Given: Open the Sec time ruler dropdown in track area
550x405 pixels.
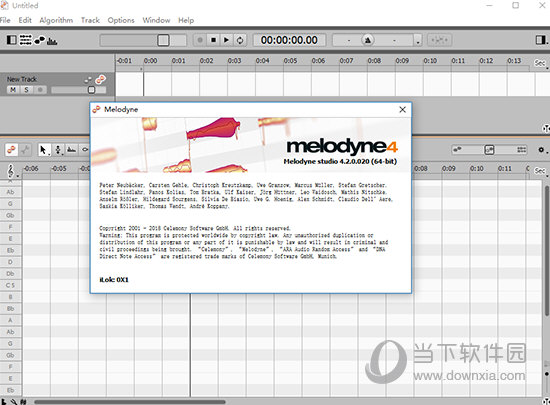Looking at the screenshot, I should 541,63.
